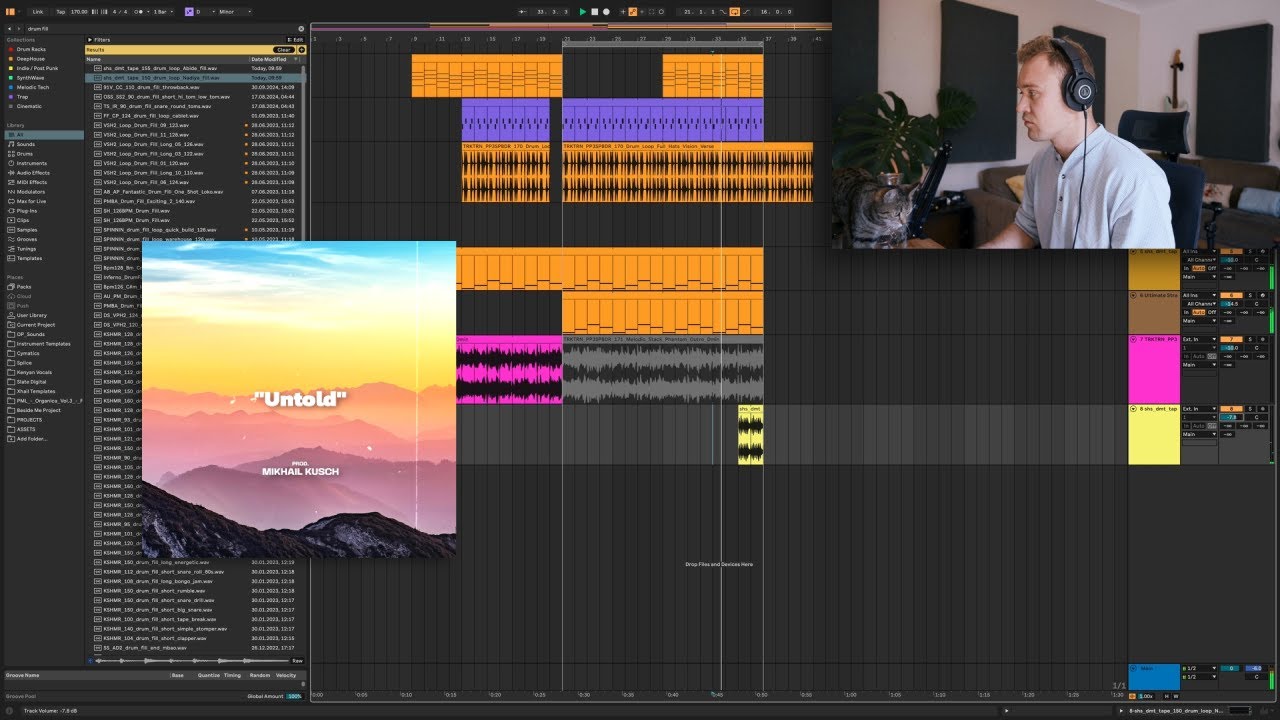Select the DeepHouse collection
Screen dimensions: 1280x720
tap(30, 59)
